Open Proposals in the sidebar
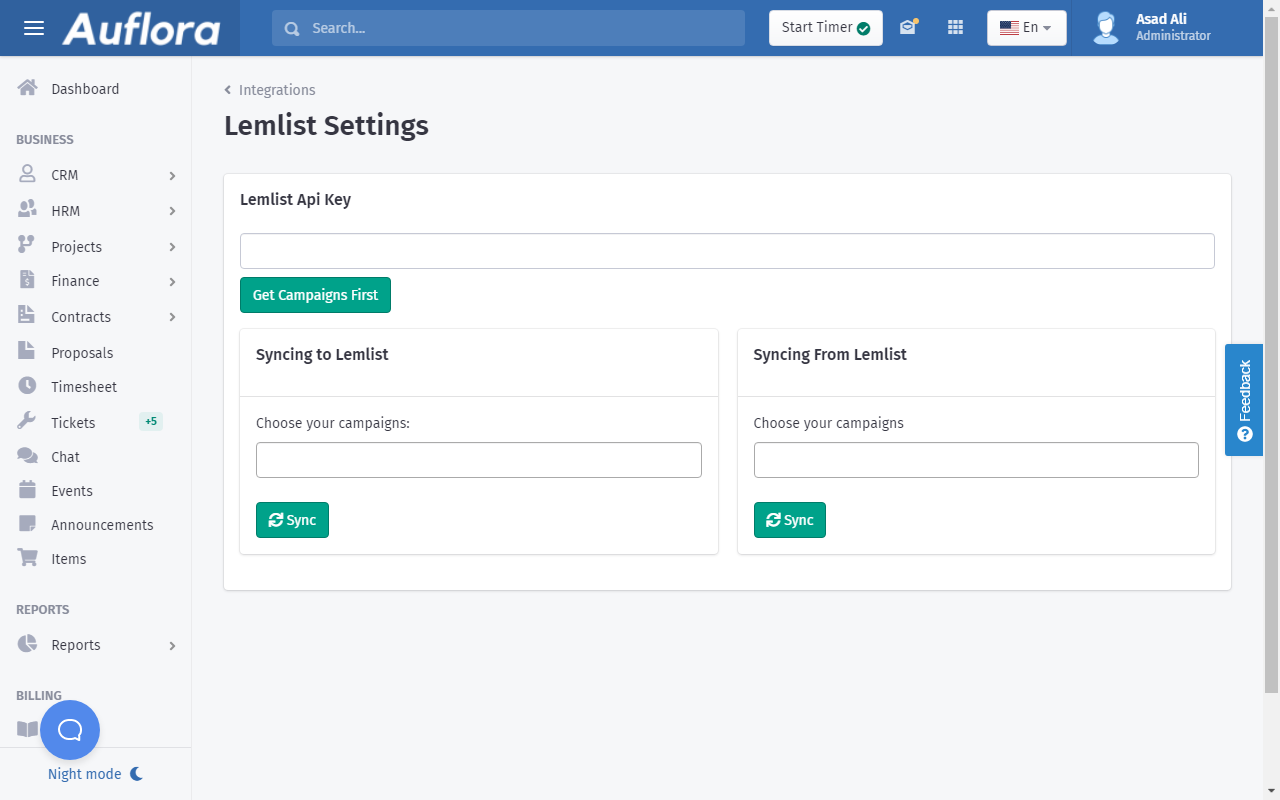The width and height of the screenshot is (1280, 800). click(x=82, y=353)
